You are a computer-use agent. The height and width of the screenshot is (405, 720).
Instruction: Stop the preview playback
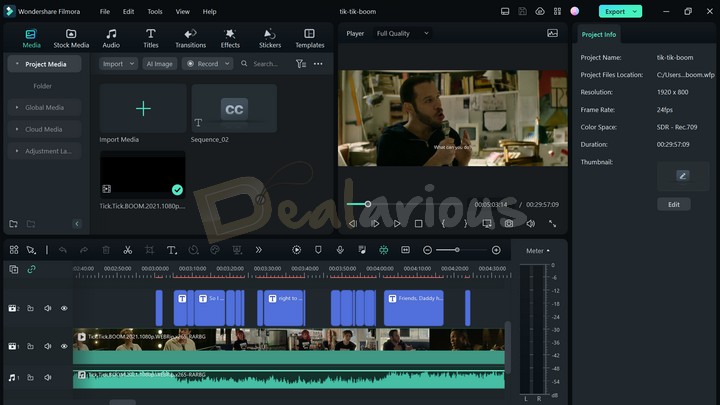[418, 224]
